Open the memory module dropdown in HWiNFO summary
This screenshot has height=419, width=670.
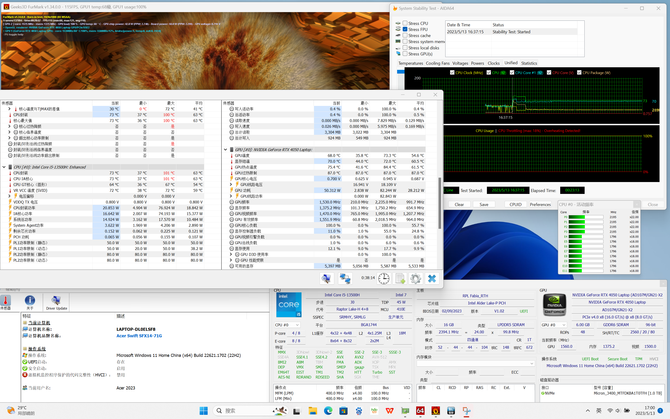click(476, 363)
